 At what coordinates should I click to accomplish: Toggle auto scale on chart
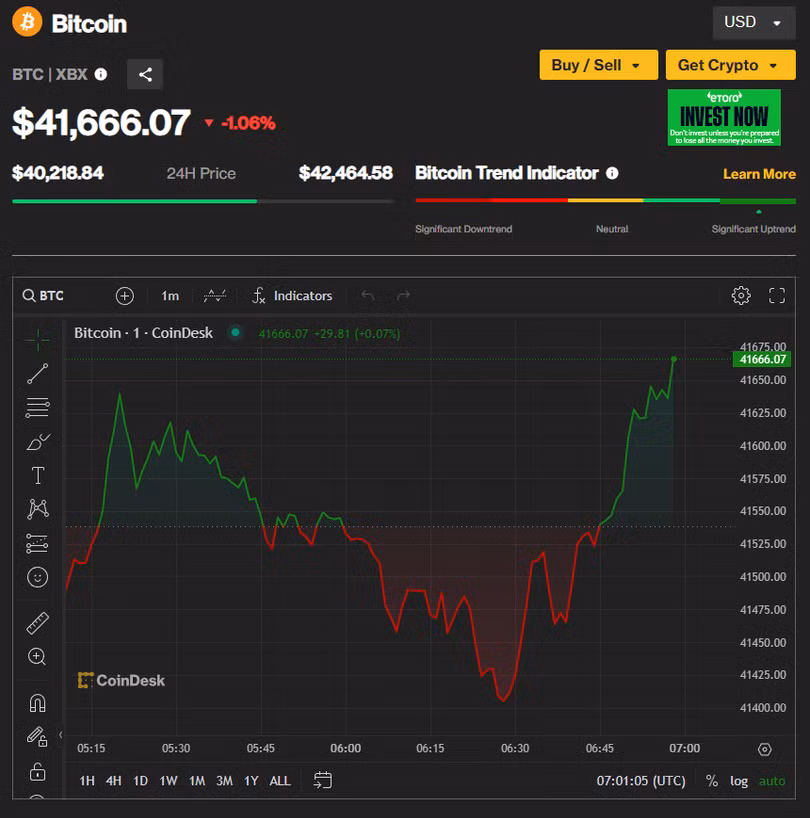tap(772, 780)
